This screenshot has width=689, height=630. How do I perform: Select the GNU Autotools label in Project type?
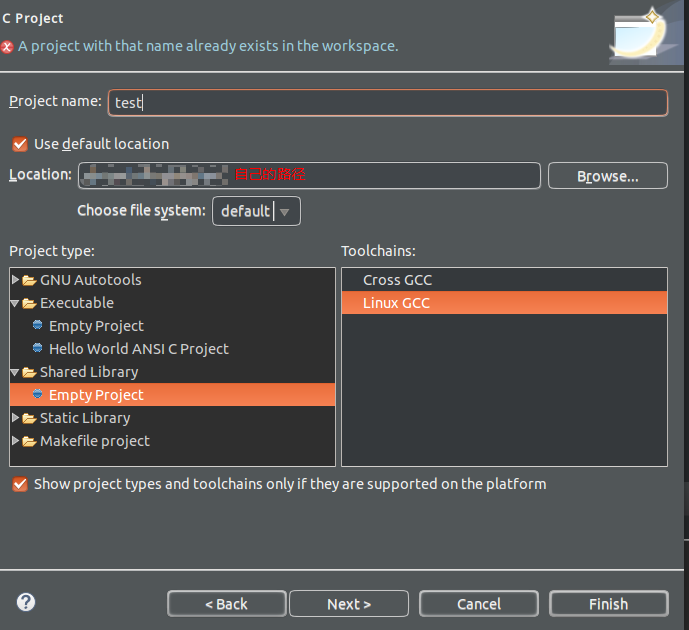(x=91, y=280)
